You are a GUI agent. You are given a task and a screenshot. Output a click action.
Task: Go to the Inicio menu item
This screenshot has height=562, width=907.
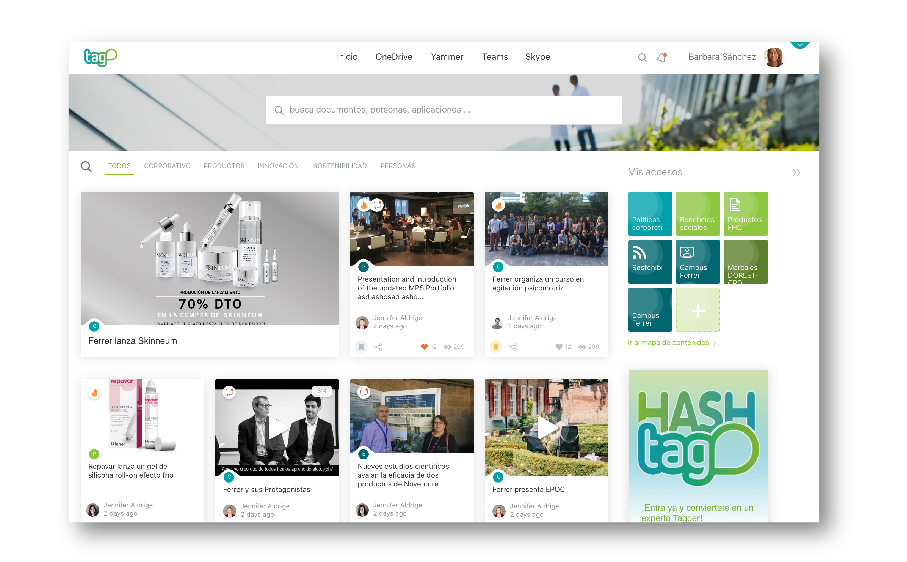pos(347,57)
